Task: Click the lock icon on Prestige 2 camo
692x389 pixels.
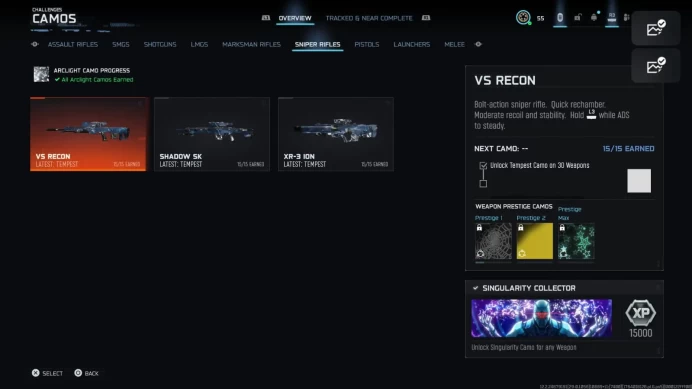Action: (521, 228)
